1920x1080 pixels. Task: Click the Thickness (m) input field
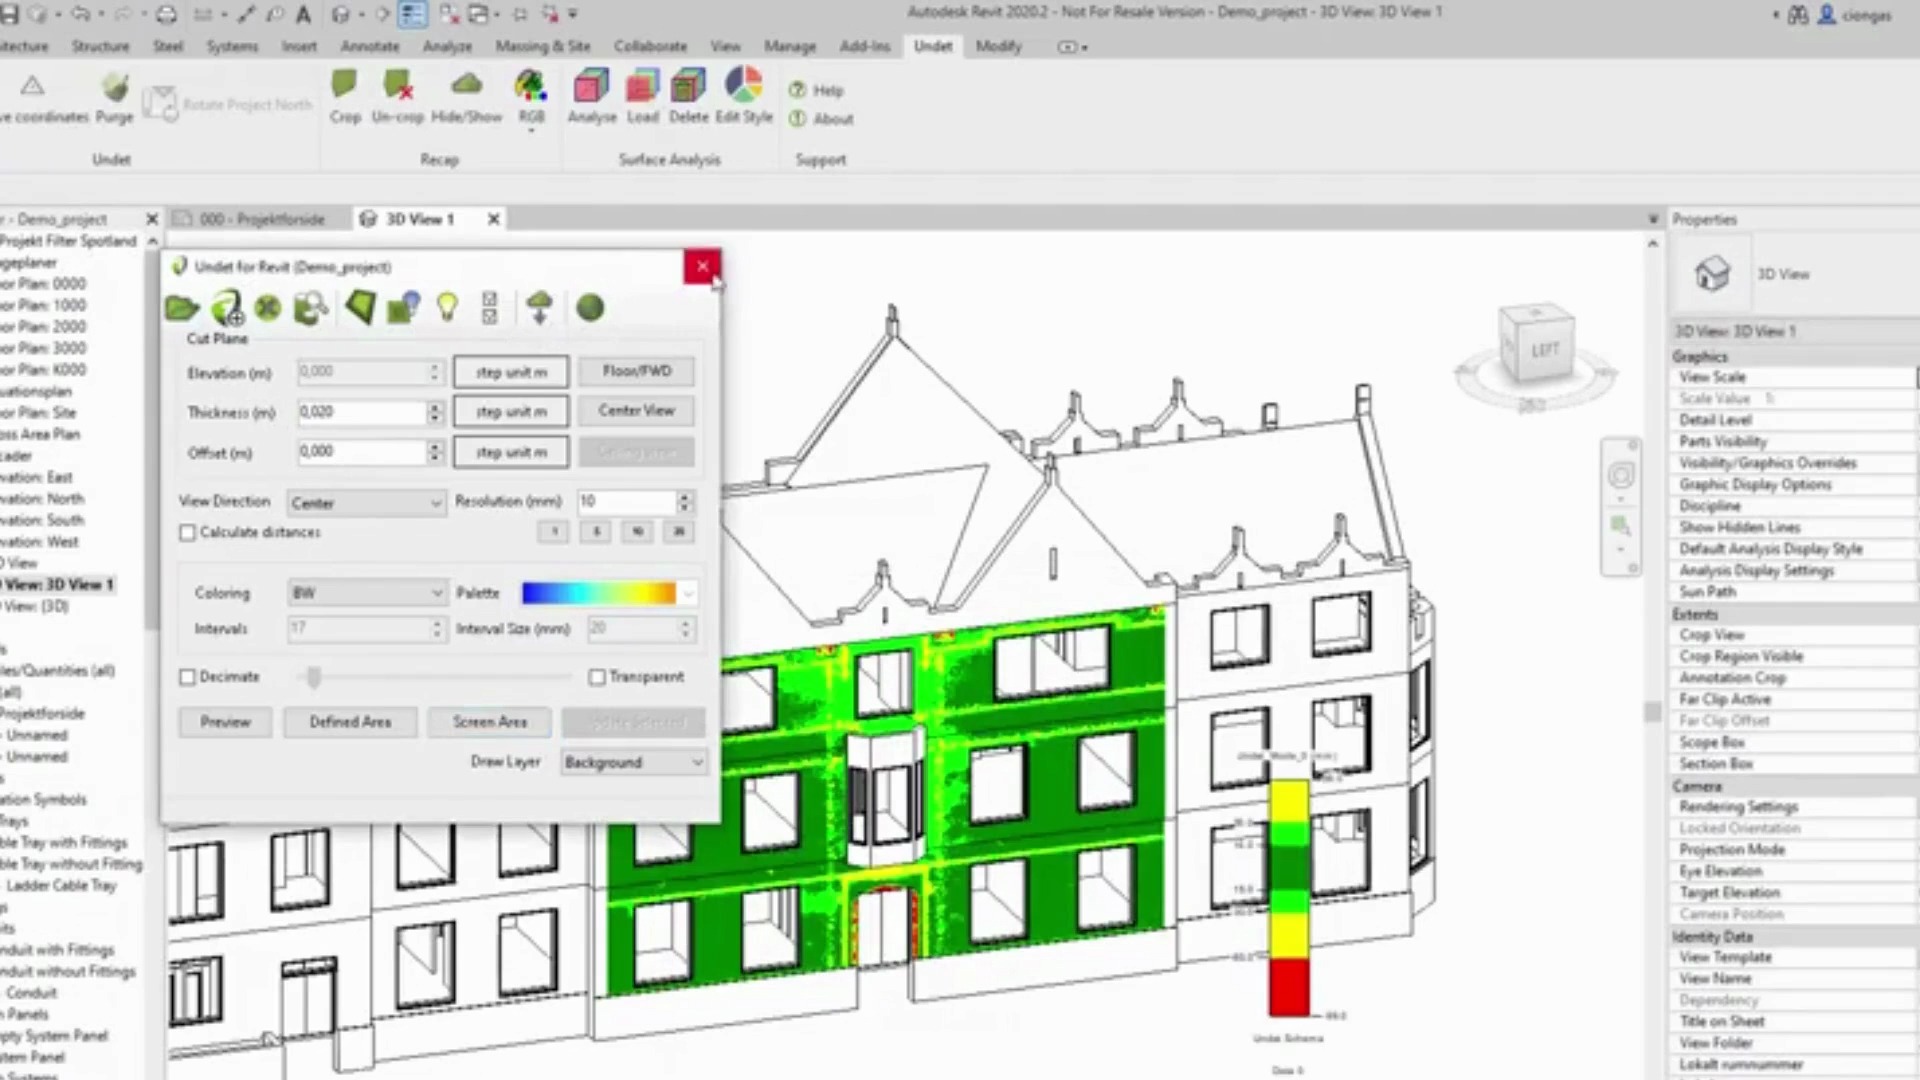point(362,412)
